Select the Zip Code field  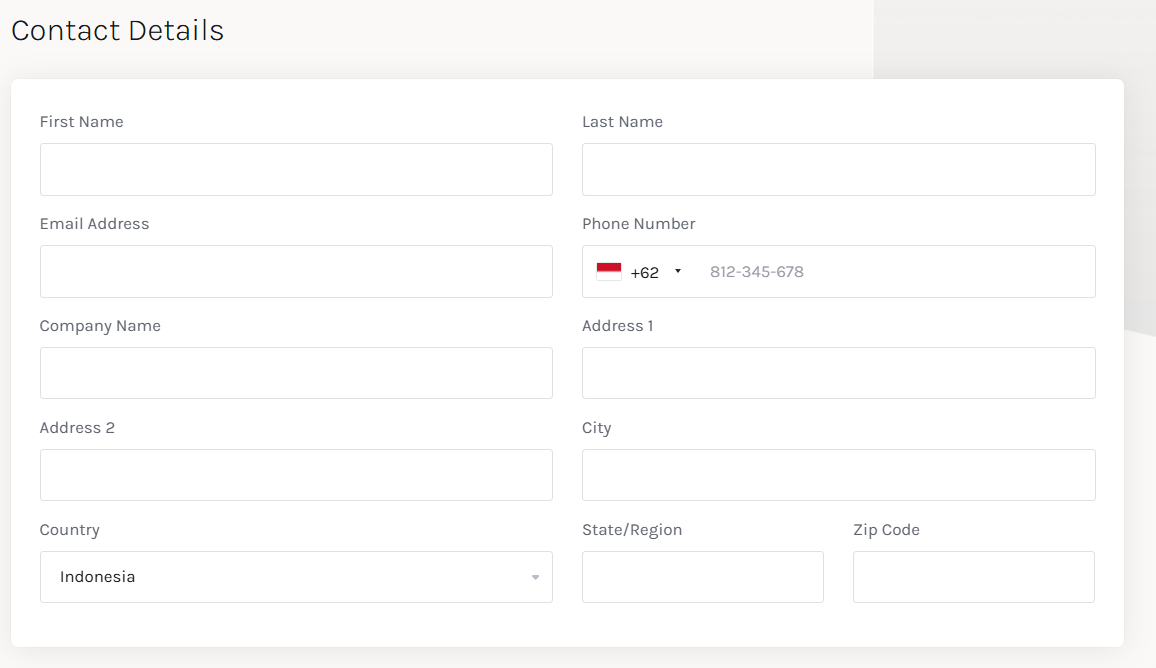tap(973, 577)
